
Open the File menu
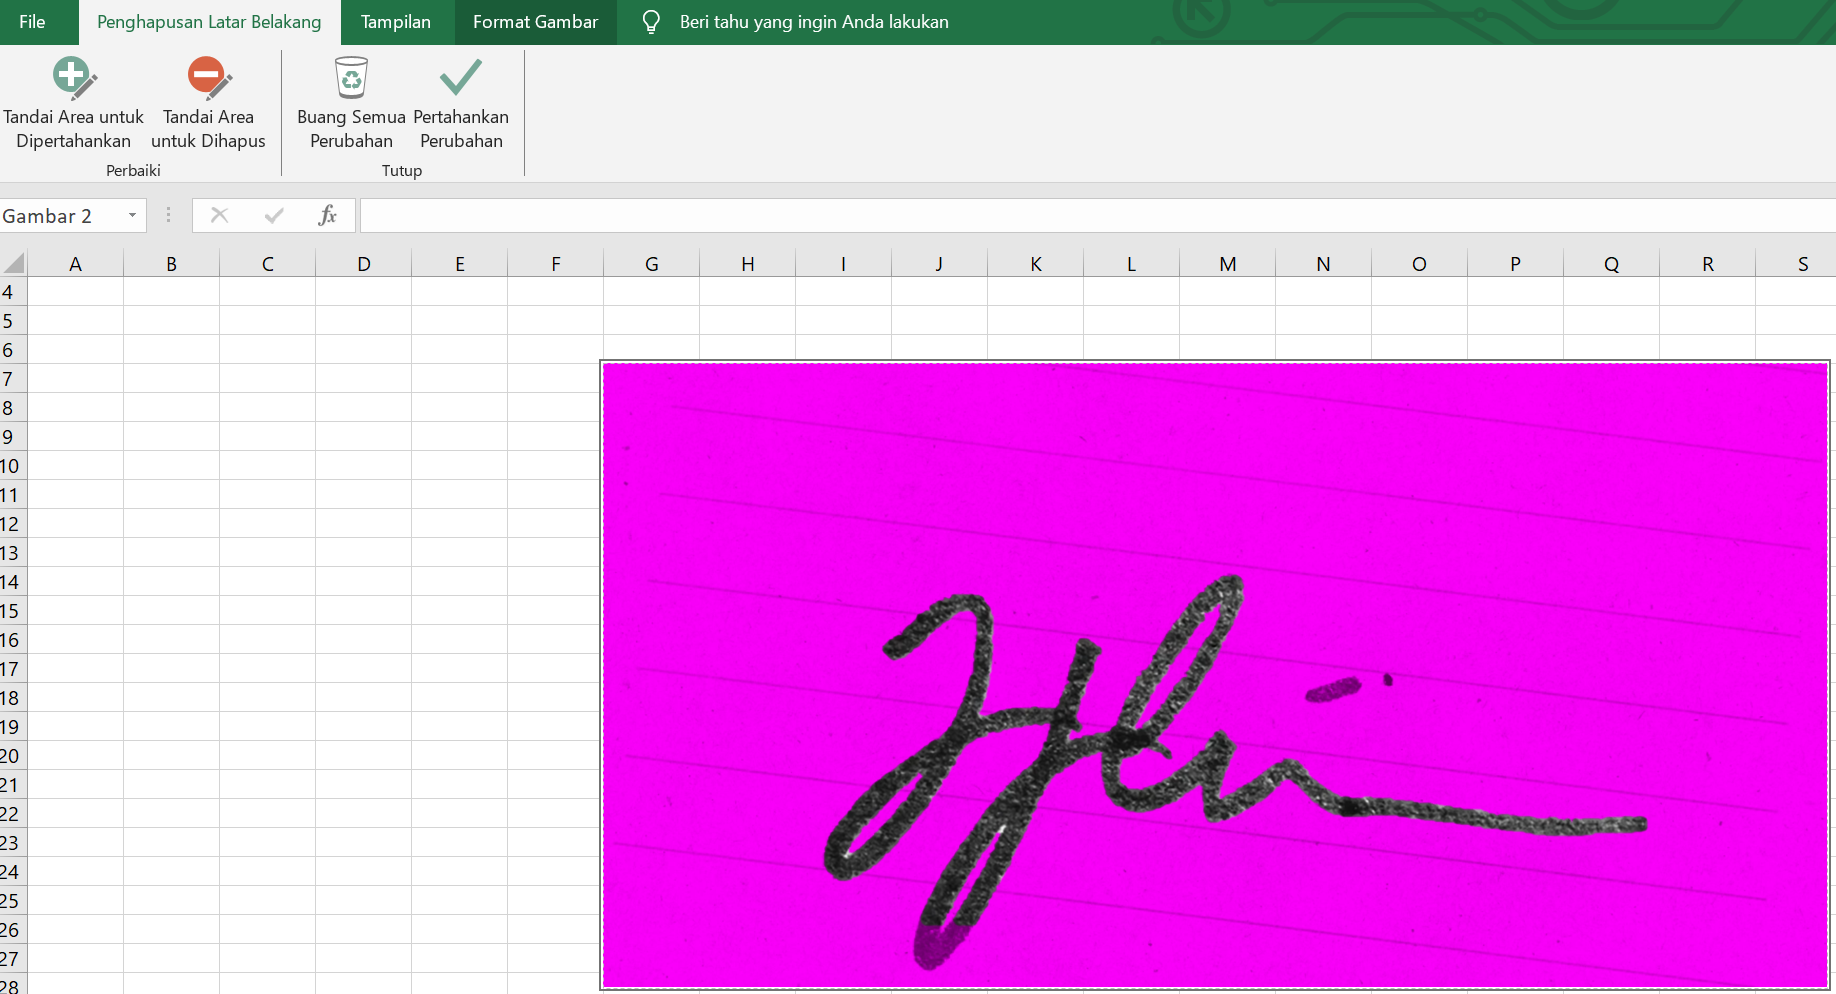[31, 21]
